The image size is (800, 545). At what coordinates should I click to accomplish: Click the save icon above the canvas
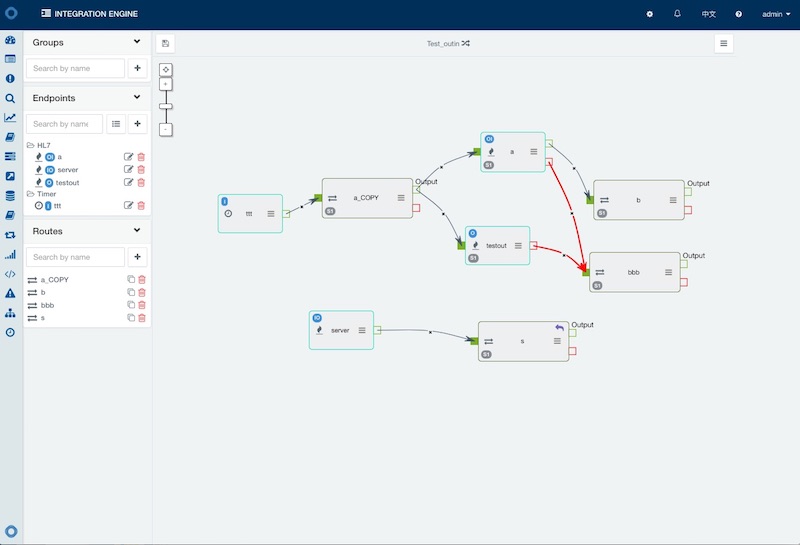(165, 43)
